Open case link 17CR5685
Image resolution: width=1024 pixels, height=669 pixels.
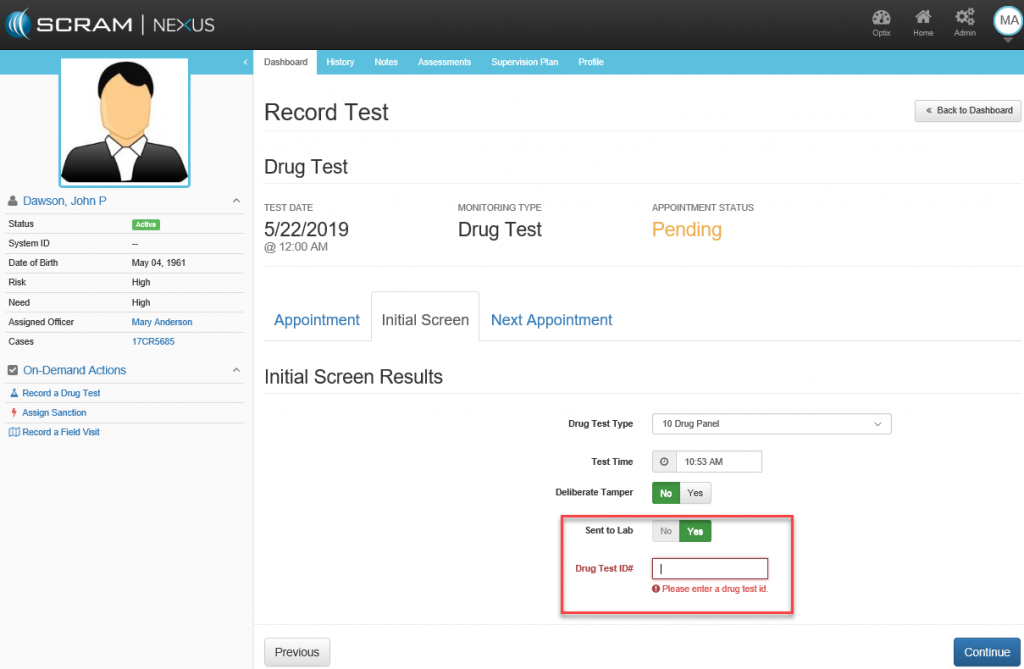[x=153, y=341]
